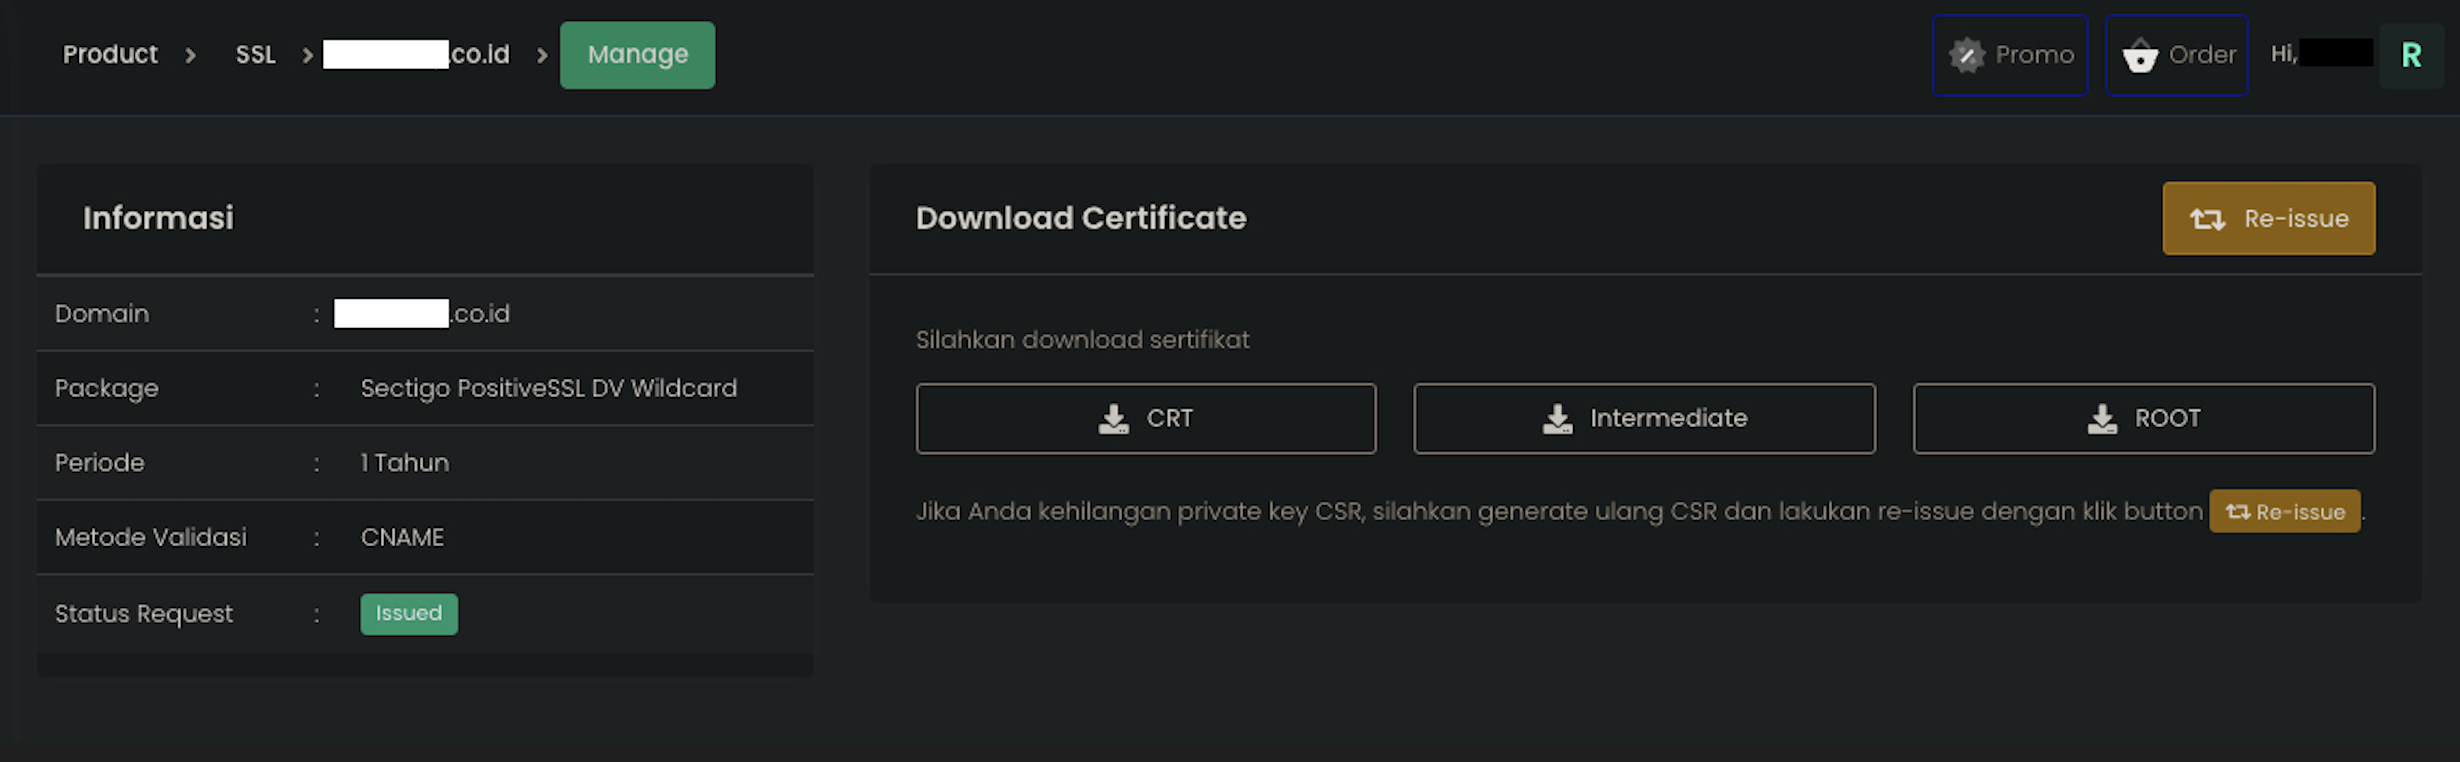Download the Intermediate certificate
This screenshot has width=2460, height=762.
coord(1644,418)
